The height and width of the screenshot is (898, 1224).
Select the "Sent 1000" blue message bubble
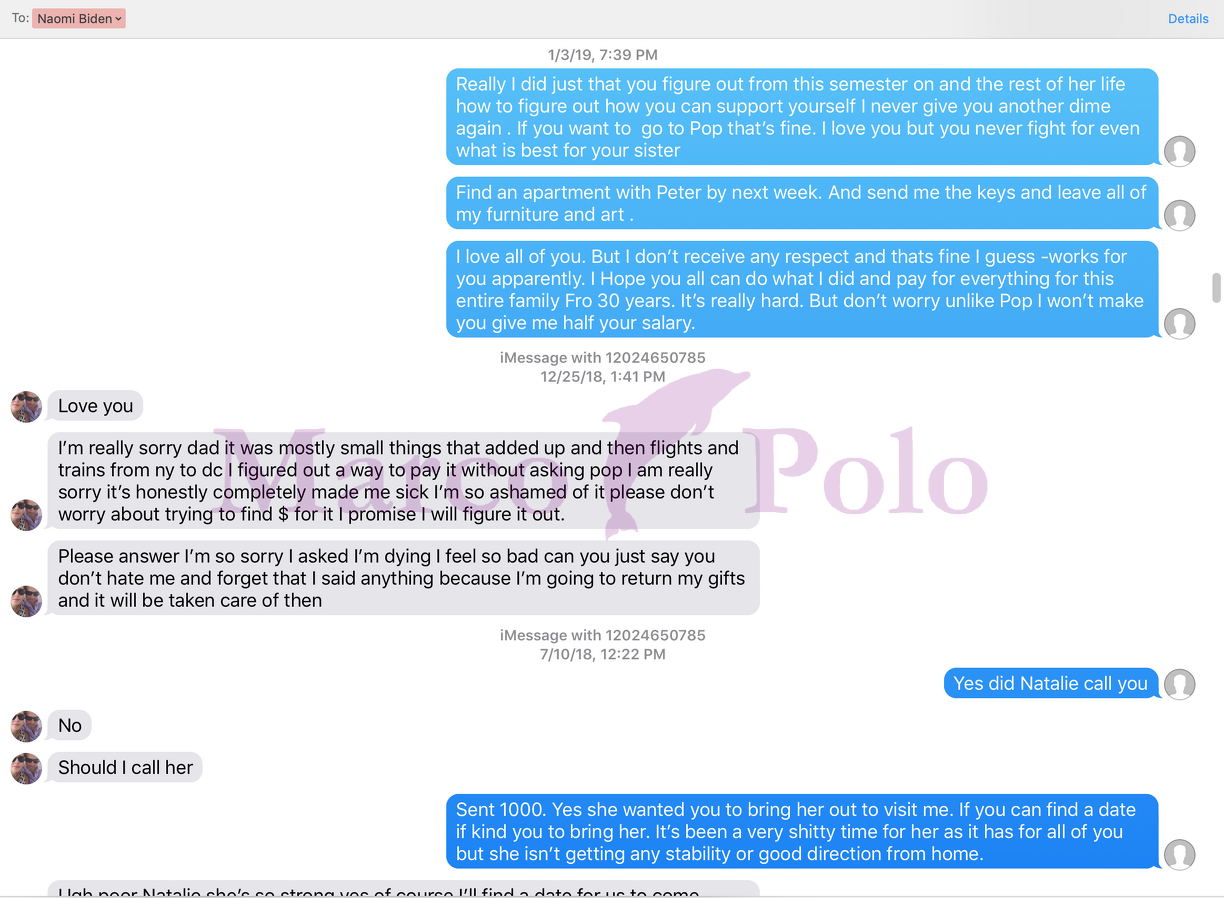point(802,832)
